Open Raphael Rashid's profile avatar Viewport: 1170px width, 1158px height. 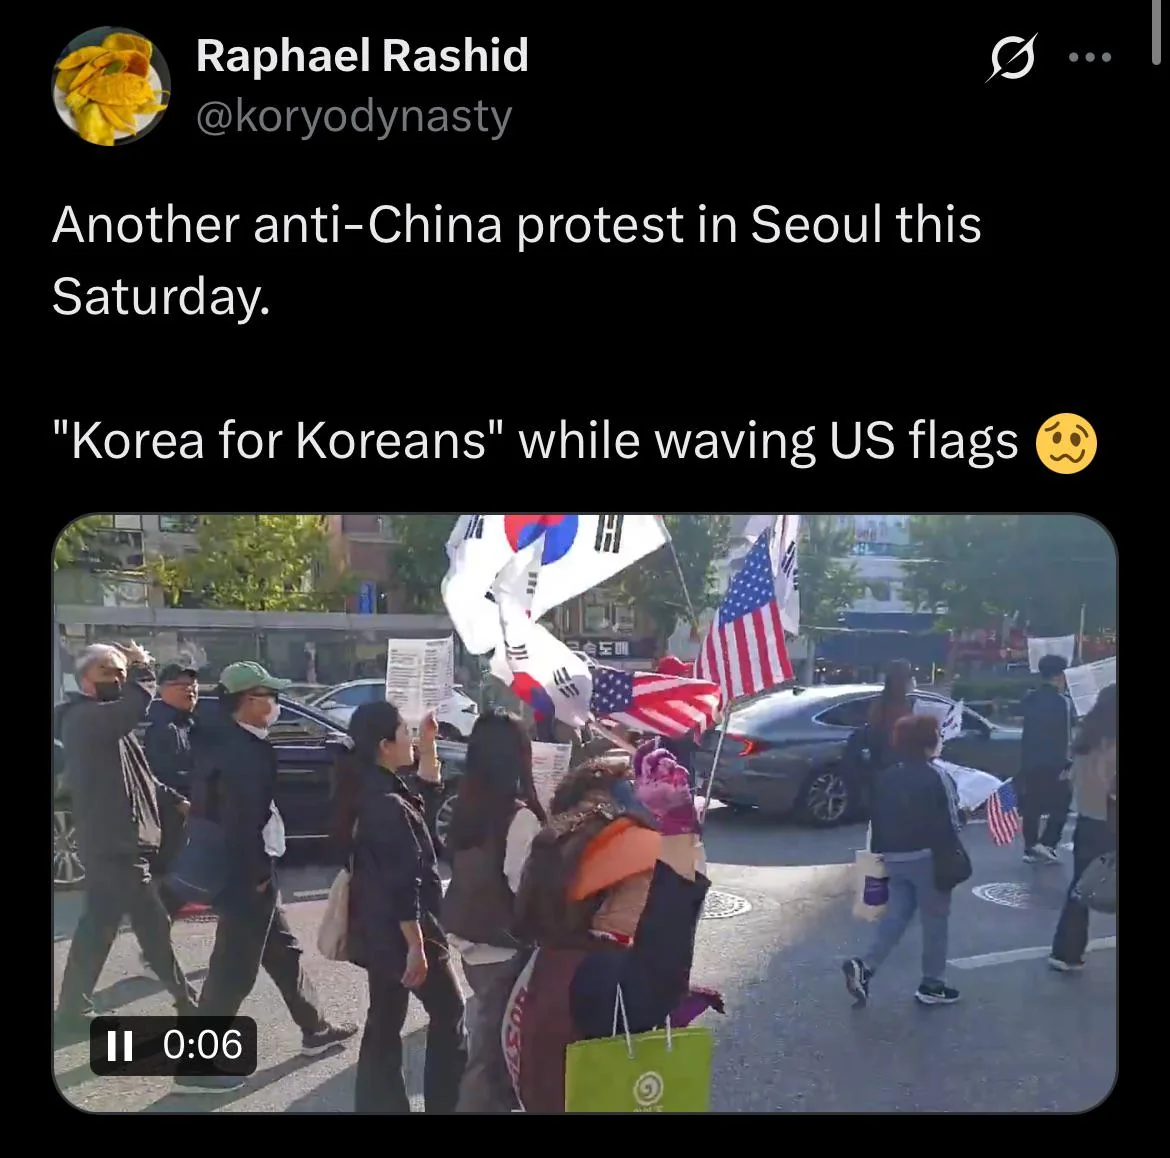tap(110, 86)
